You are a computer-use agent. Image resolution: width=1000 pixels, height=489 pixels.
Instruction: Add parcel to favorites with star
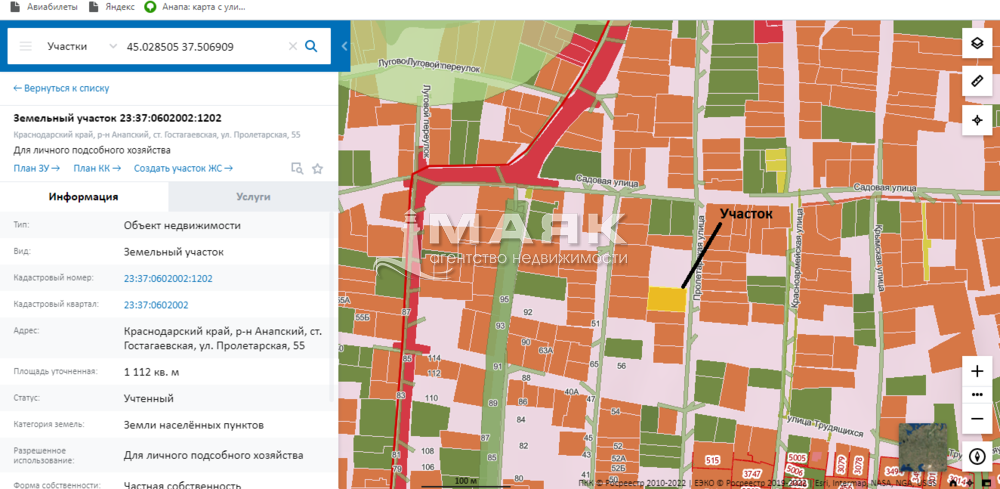point(317,169)
